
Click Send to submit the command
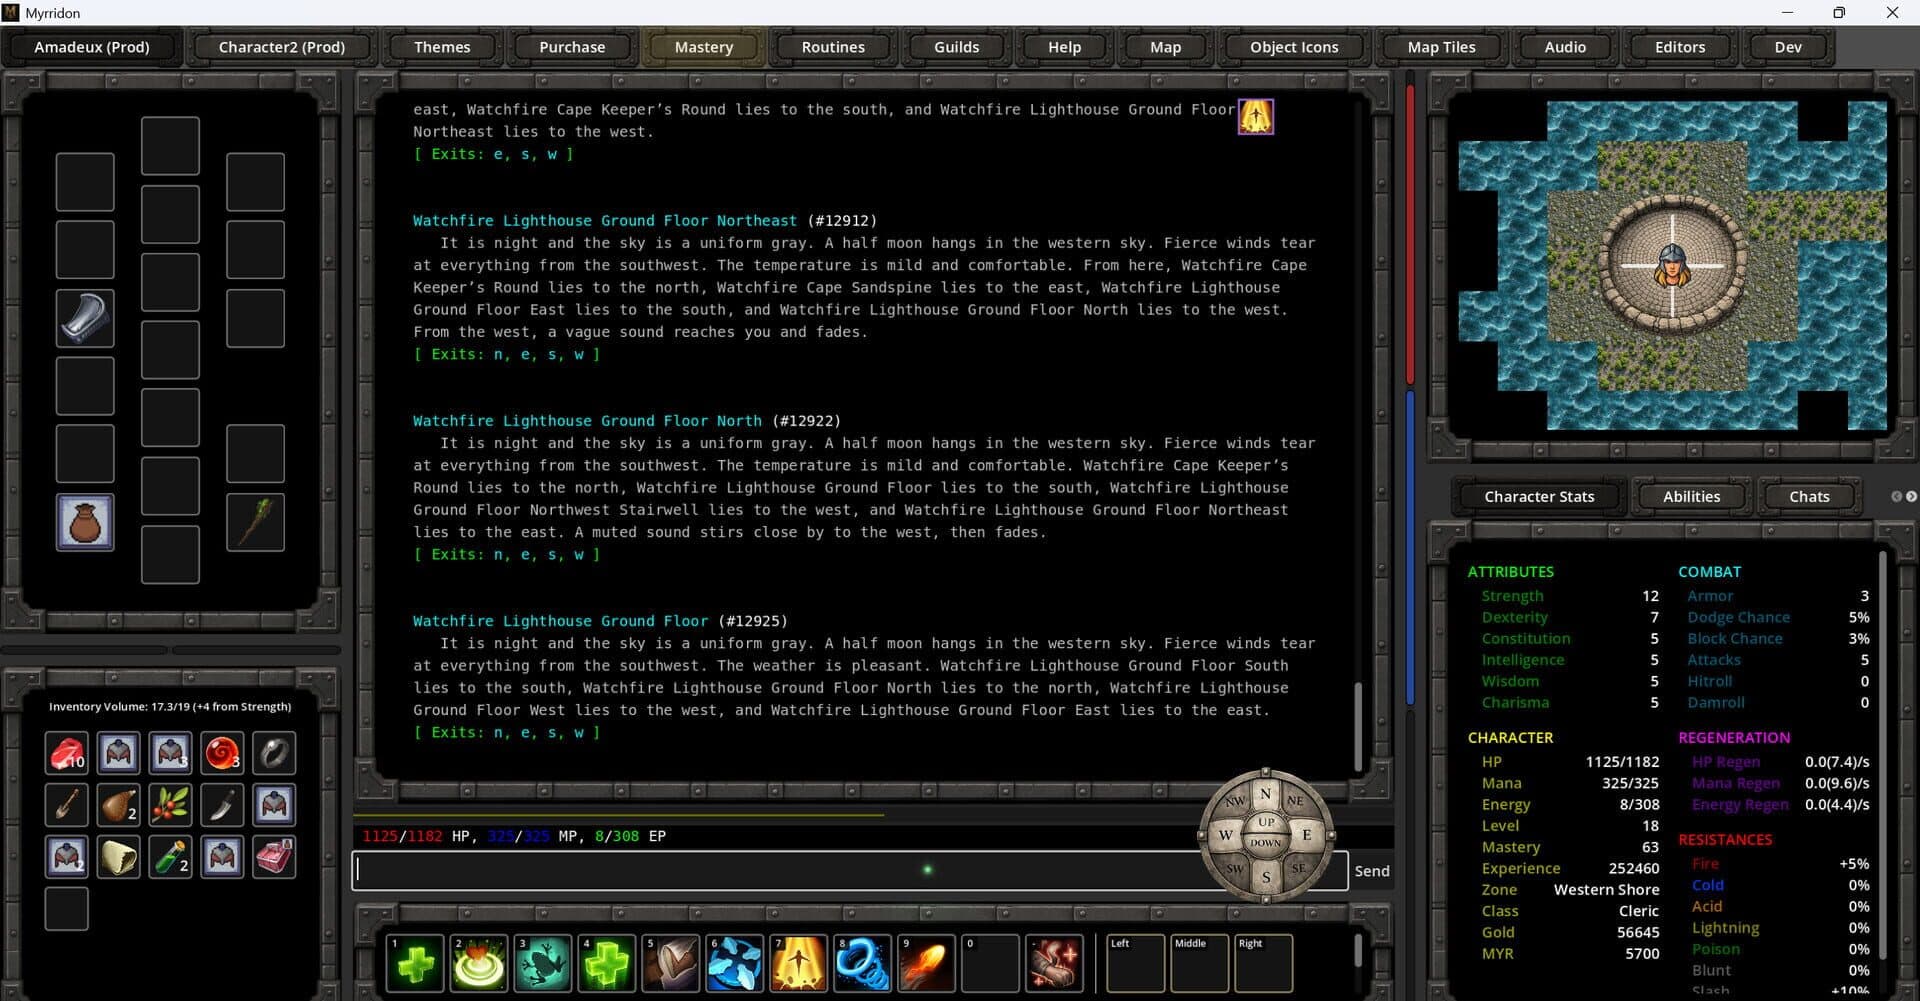click(x=1372, y=871)
